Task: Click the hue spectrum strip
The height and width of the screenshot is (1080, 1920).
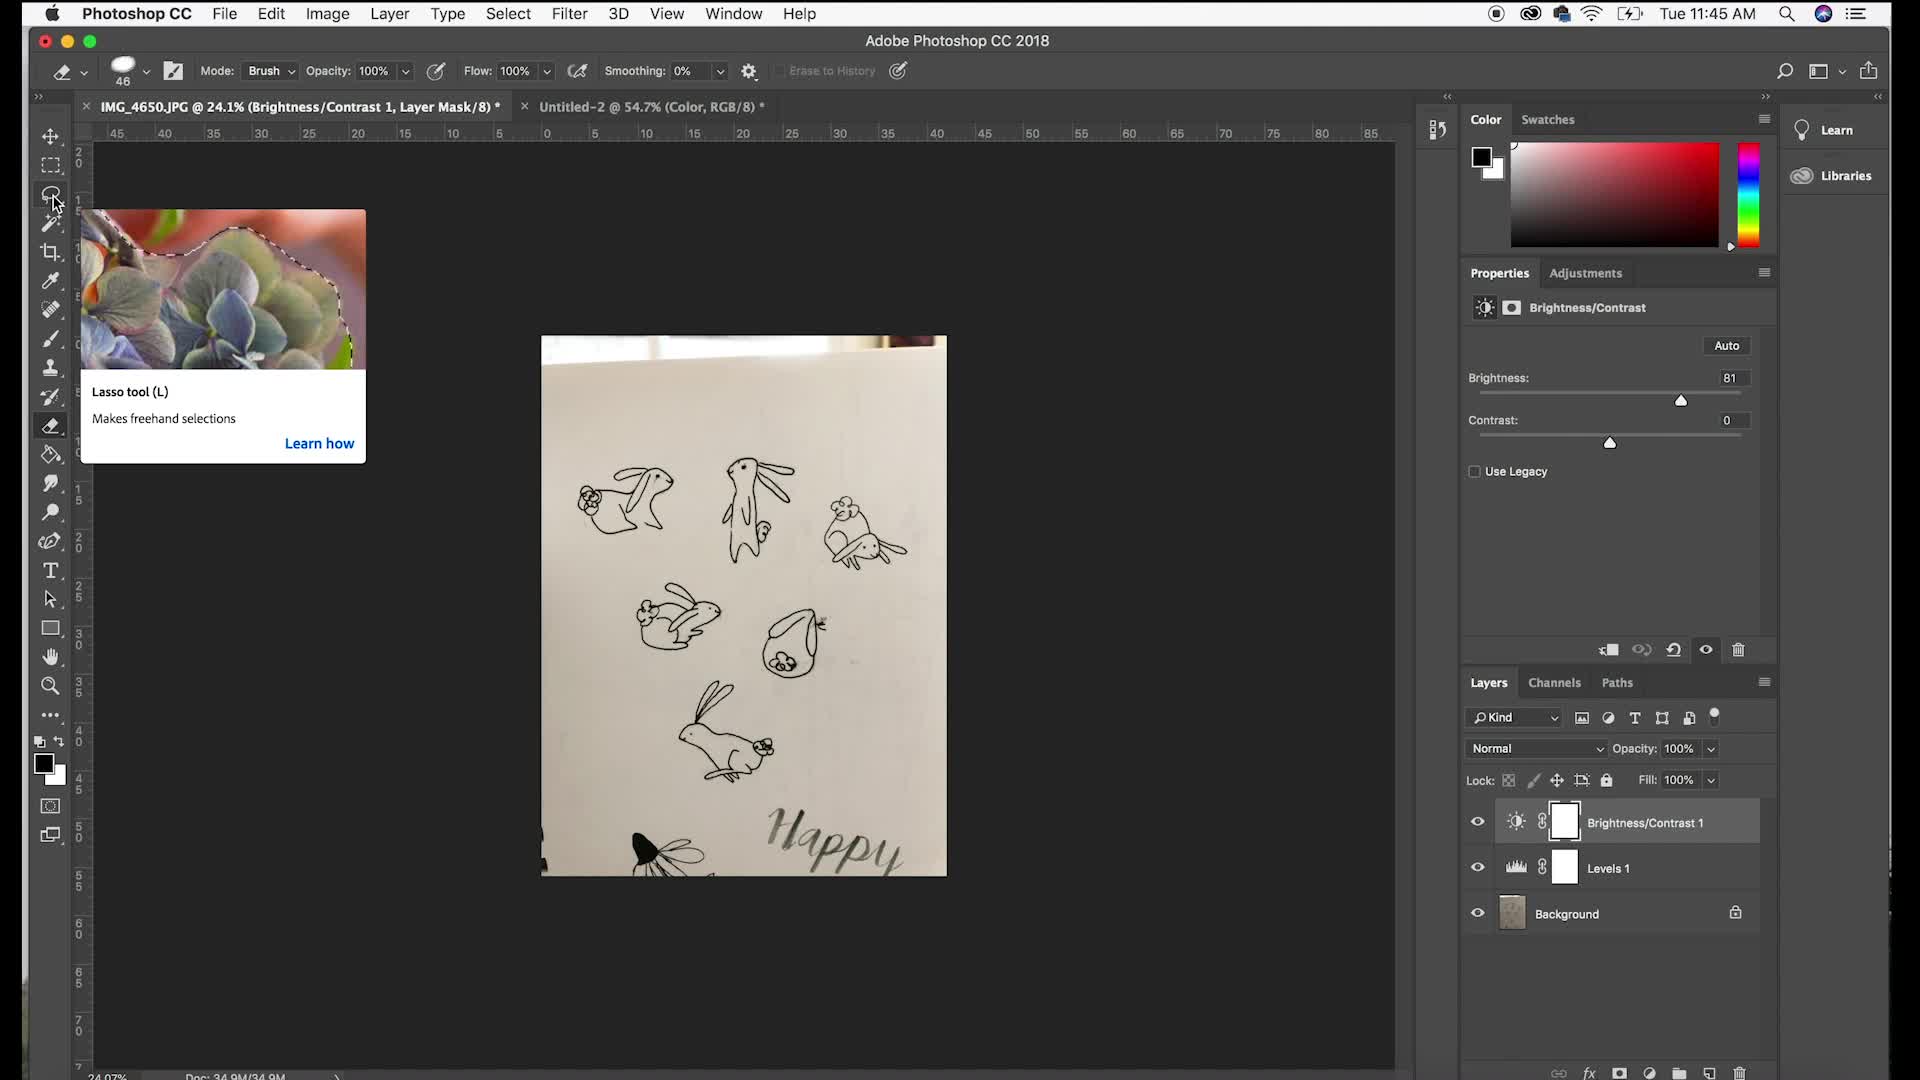Action: pyautogui.click(x=1748, y=194)
